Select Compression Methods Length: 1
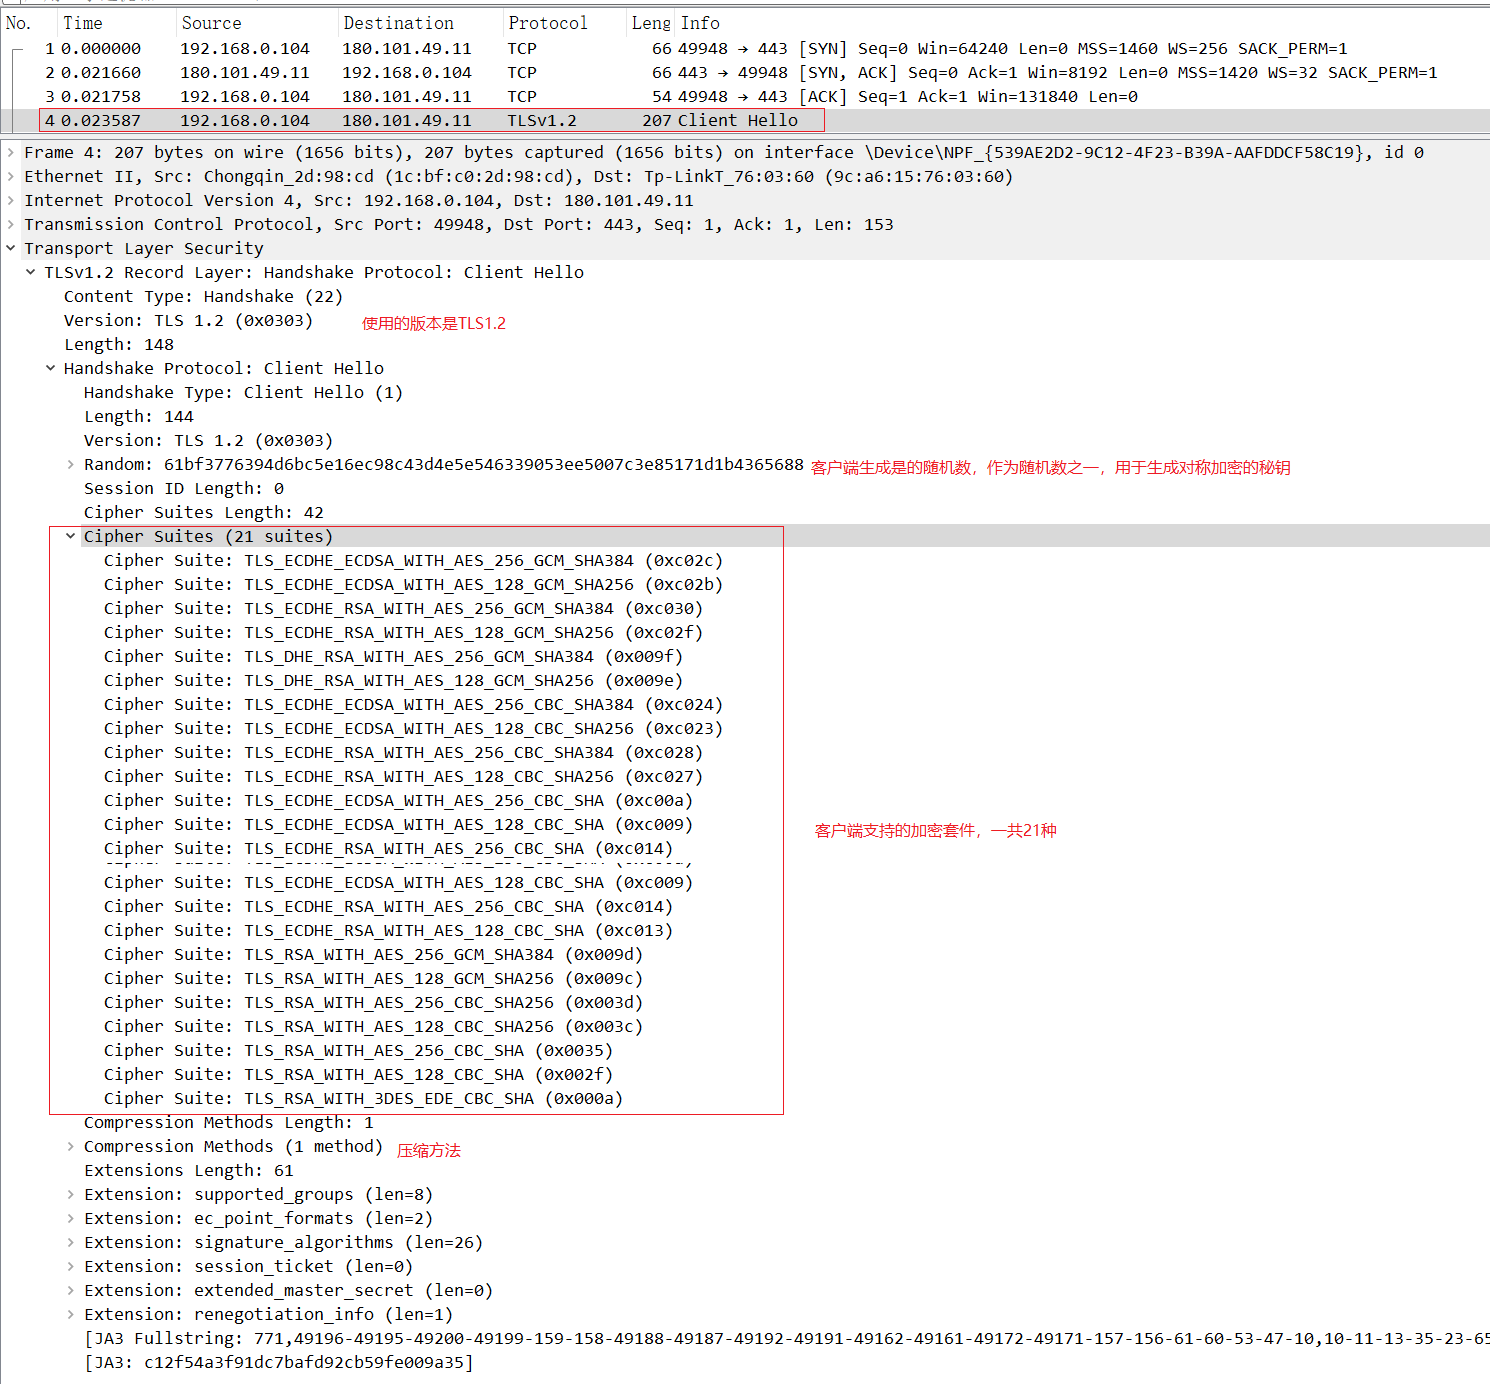1490x1384 pixels. 229,1123
